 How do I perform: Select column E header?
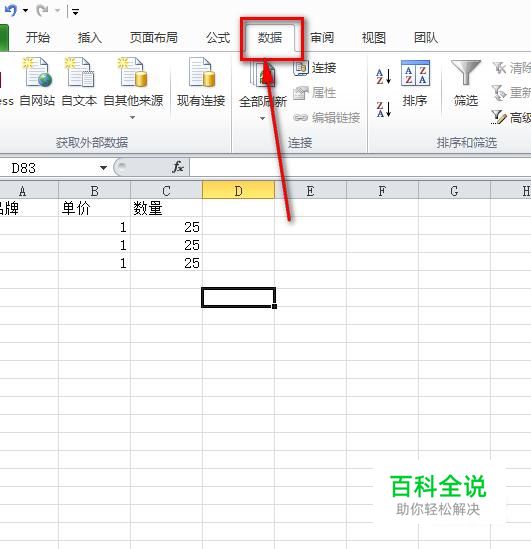coord(310,191)
